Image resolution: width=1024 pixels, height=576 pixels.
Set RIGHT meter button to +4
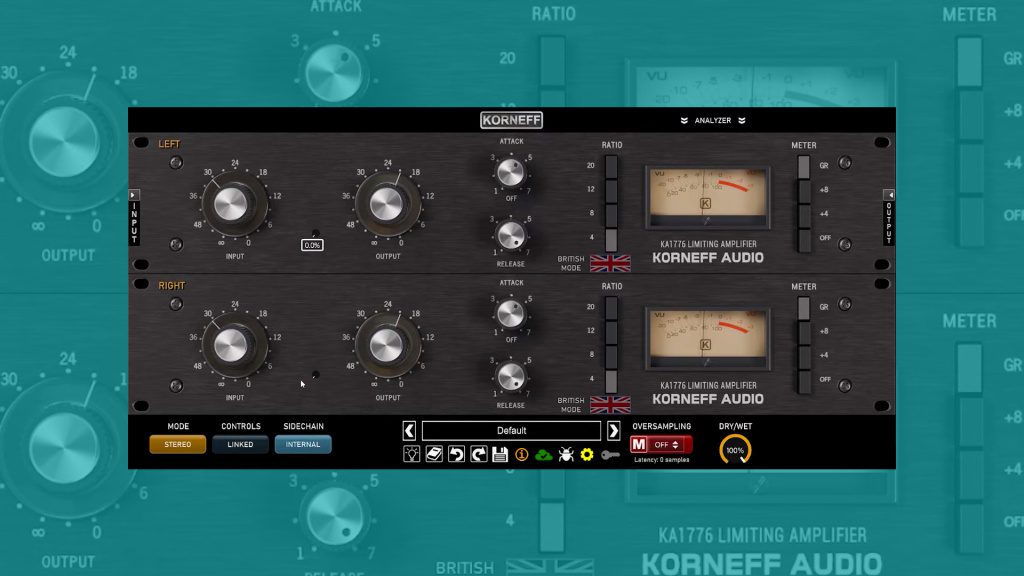[x=804, y=356]
